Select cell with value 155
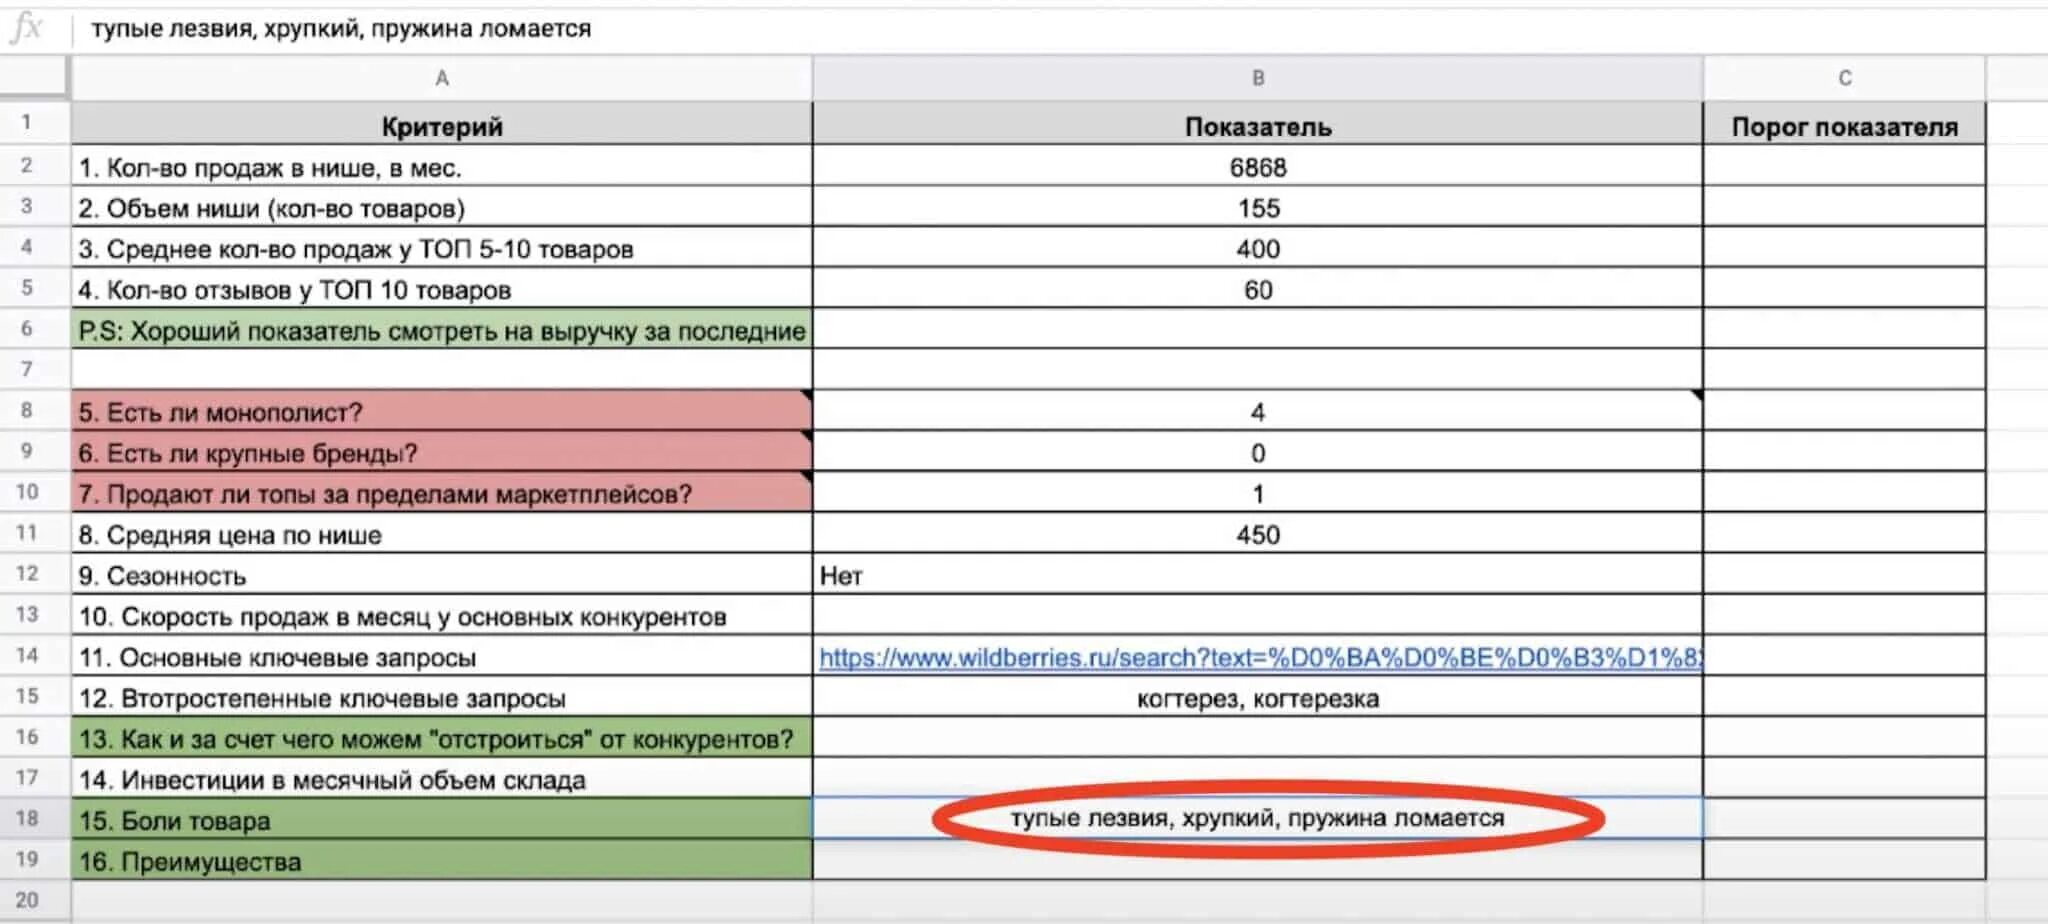 coord(1257,207)
